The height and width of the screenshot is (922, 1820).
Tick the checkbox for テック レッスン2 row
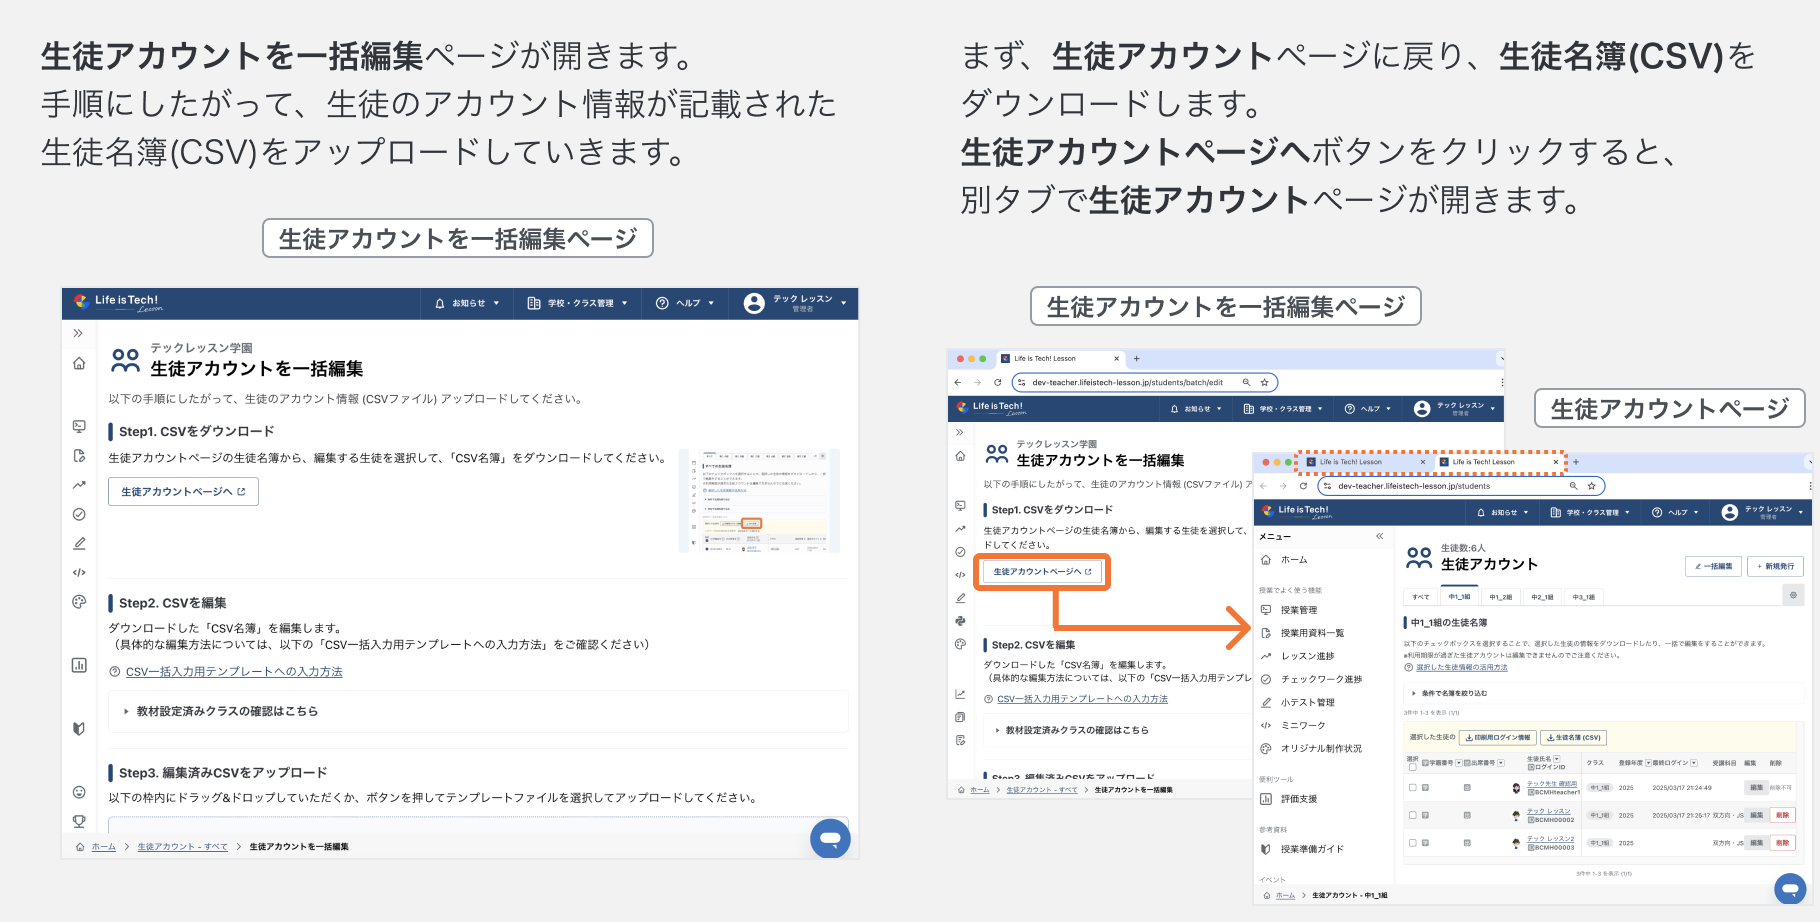click(x=1412, y=843)
